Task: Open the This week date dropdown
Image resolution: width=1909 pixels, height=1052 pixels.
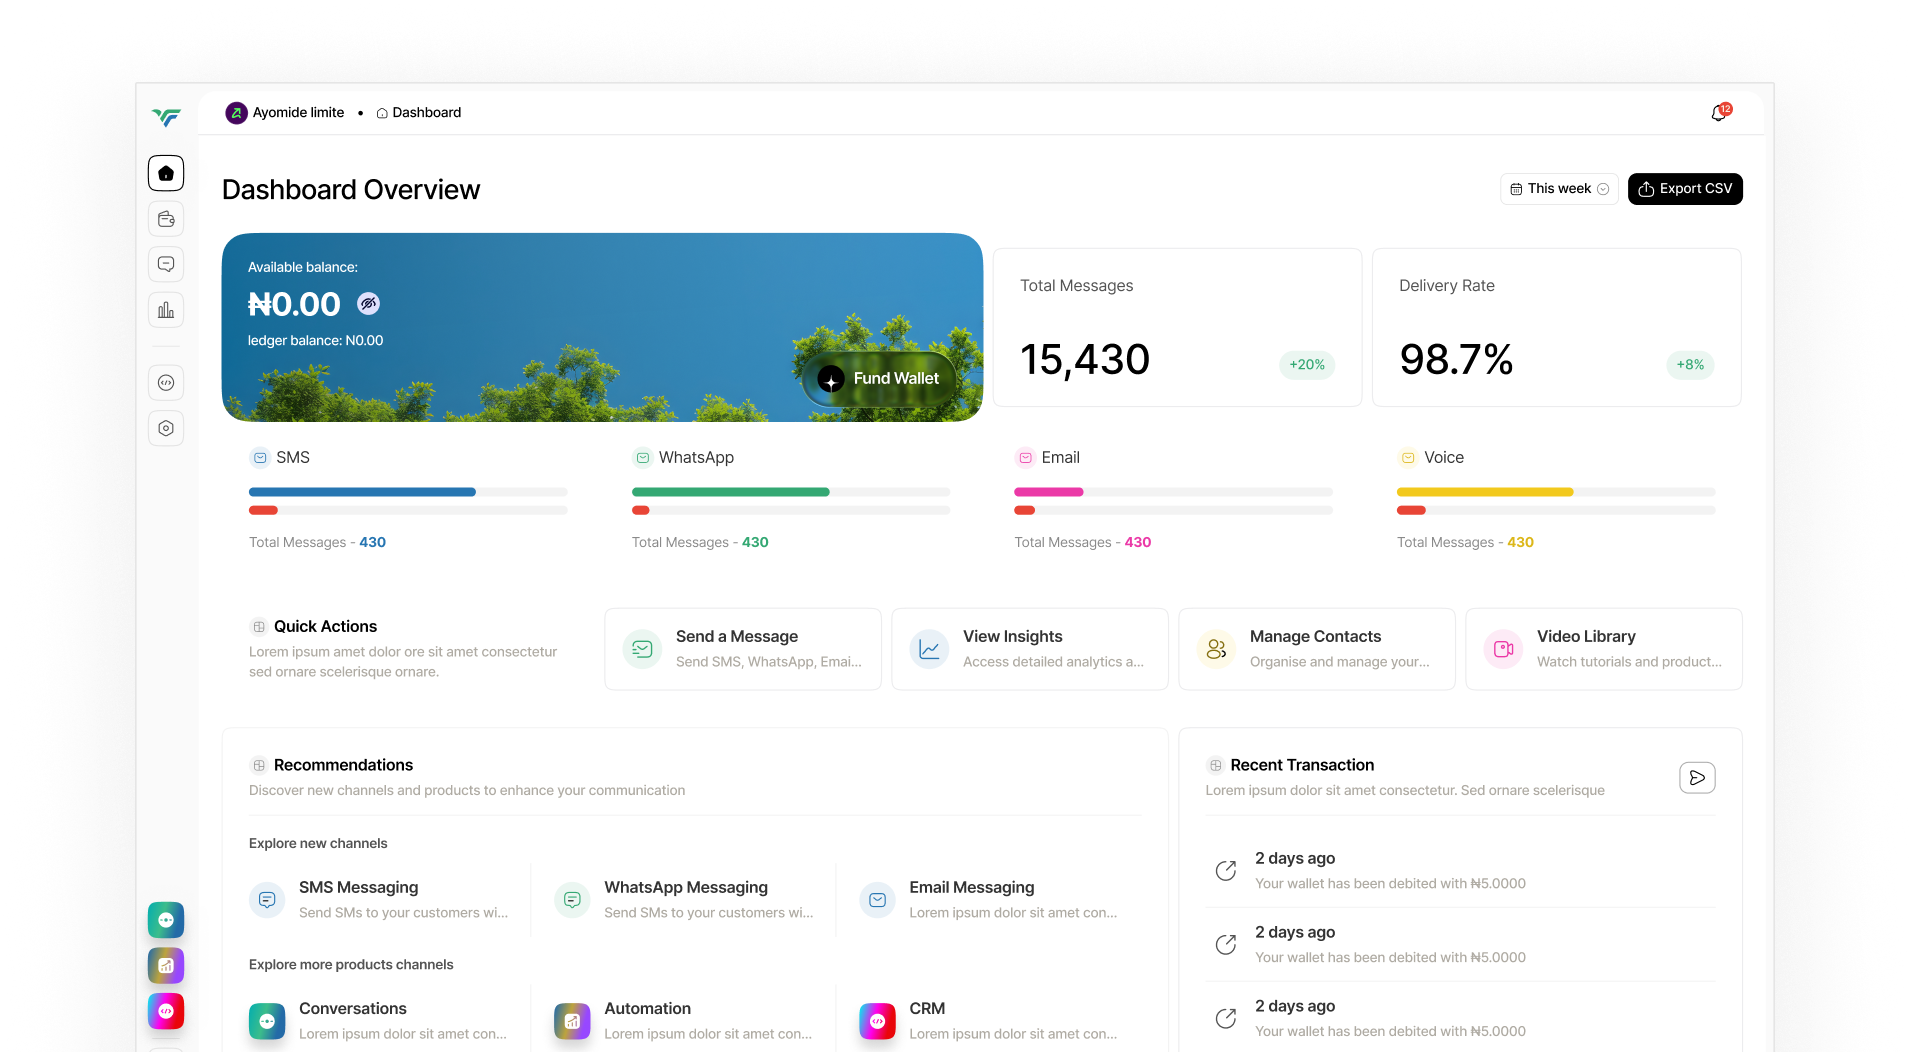Action: [x=1559, y=189]
